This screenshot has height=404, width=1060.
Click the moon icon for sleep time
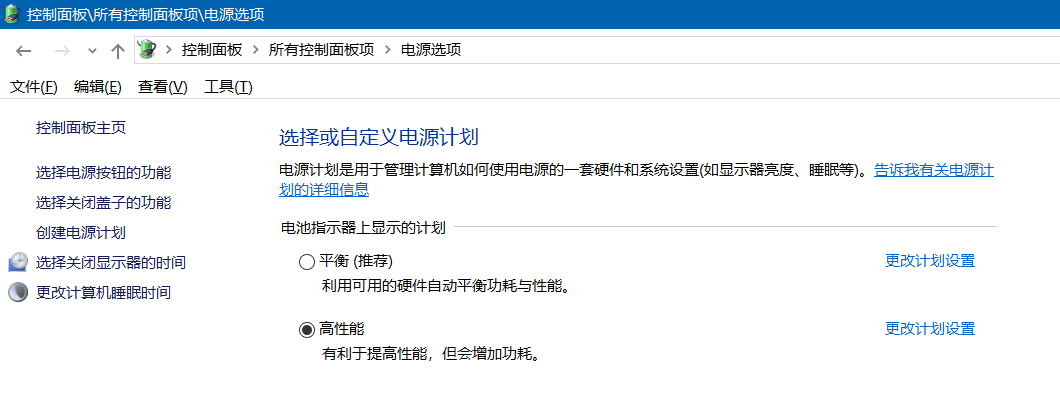click(18, 292)
